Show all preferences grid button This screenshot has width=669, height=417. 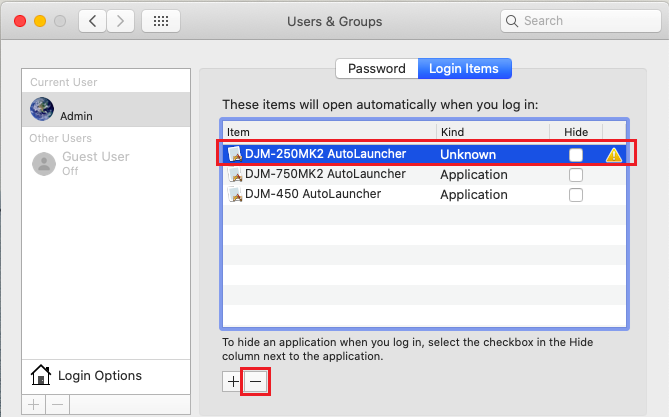pos(161,21)
